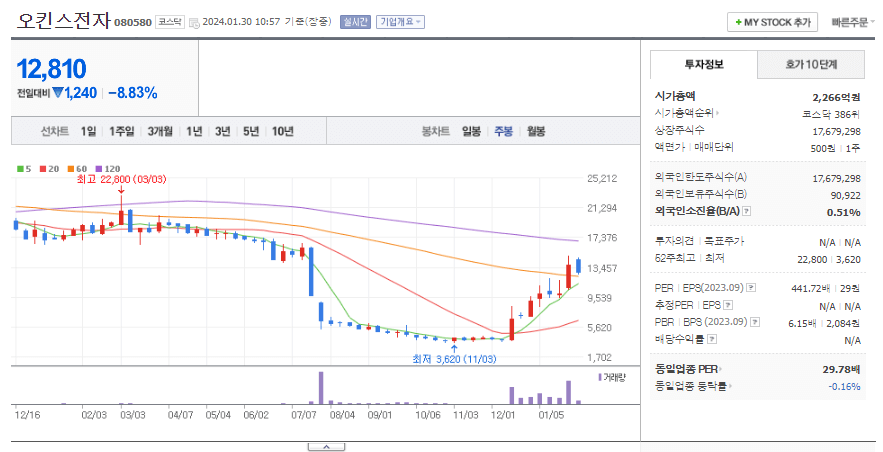Click the industry PER value 29.78배
This screenshot has height=452, width=883.
841,370
